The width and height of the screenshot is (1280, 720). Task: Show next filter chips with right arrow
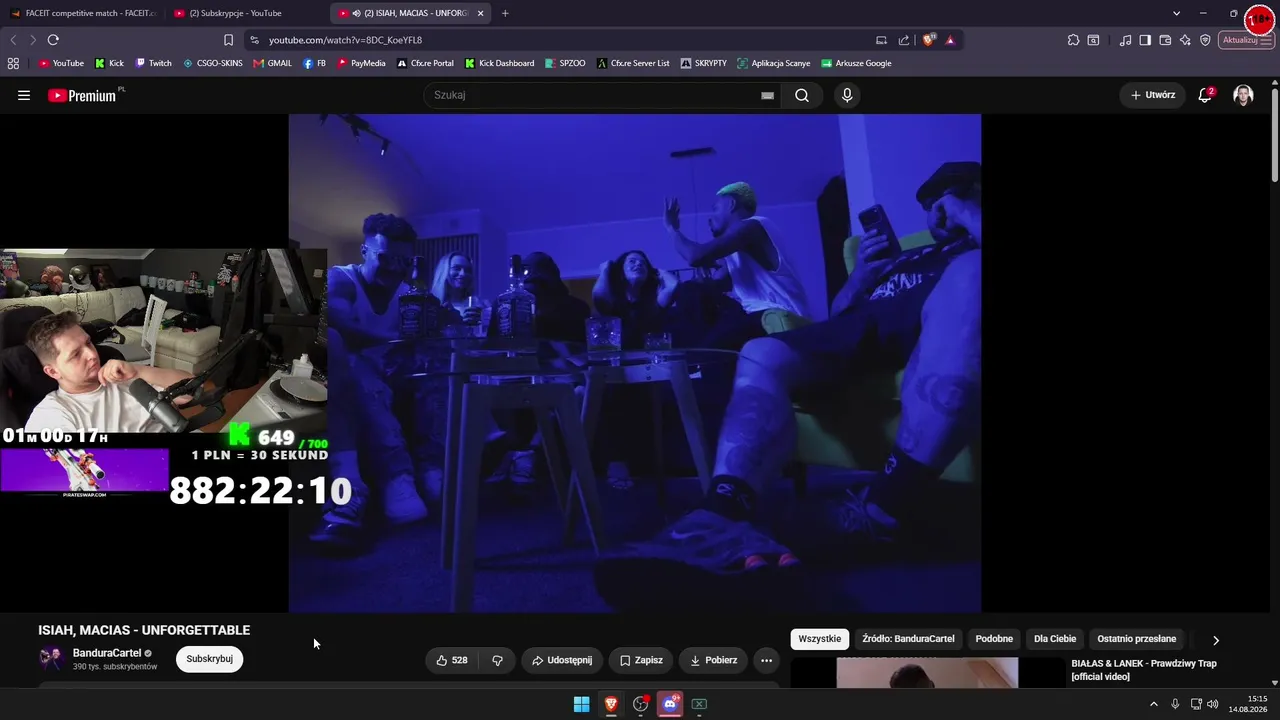[1216, 640]
